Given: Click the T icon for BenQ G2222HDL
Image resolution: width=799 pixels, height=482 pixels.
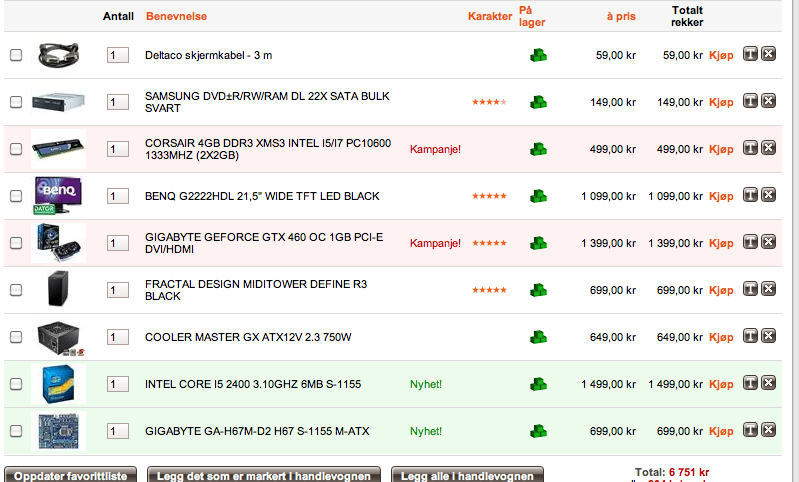Looking at the screenshot, I should 750,195.
